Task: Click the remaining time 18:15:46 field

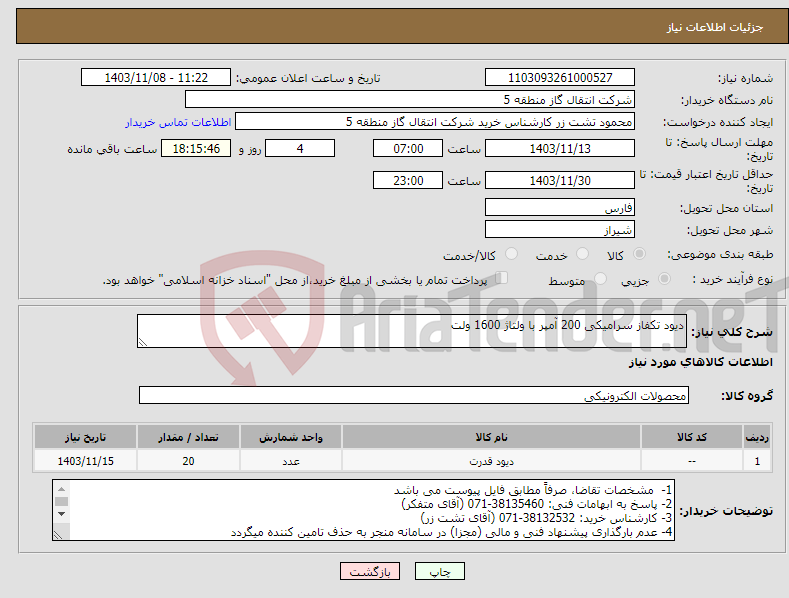Action: [x=196, y=148]
